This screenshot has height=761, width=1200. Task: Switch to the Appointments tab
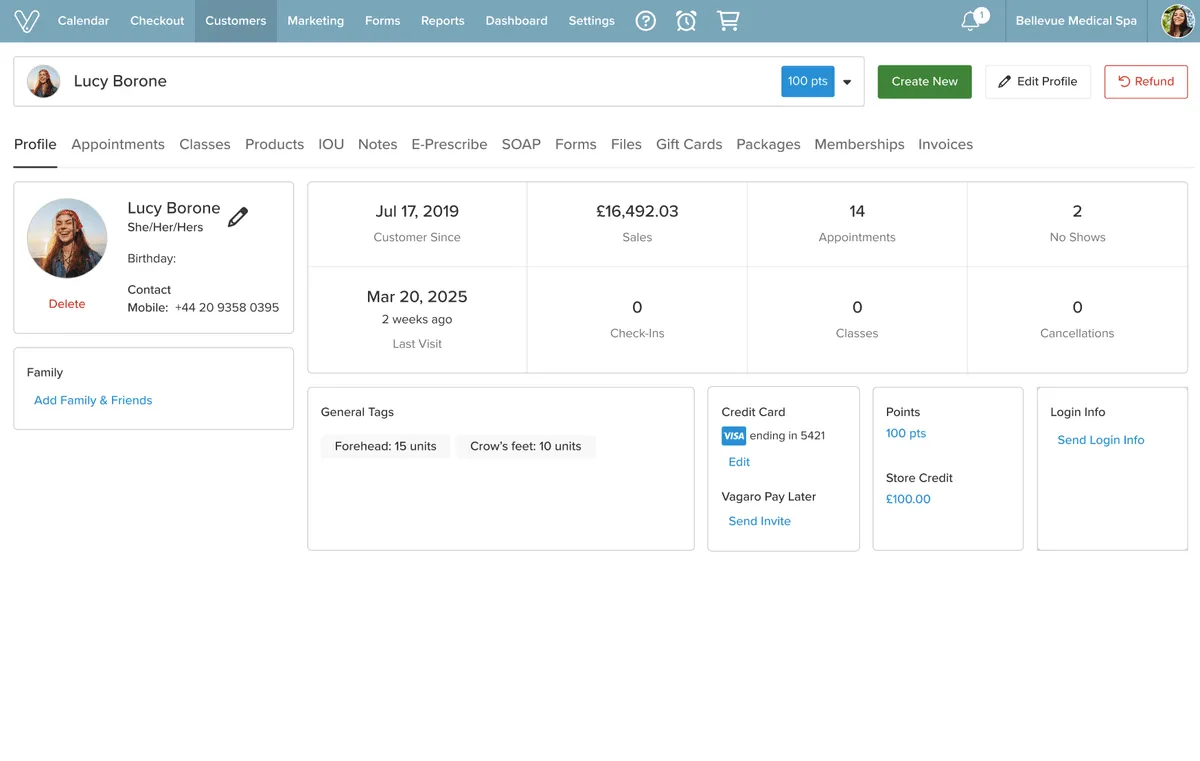[x=118, y=144]
